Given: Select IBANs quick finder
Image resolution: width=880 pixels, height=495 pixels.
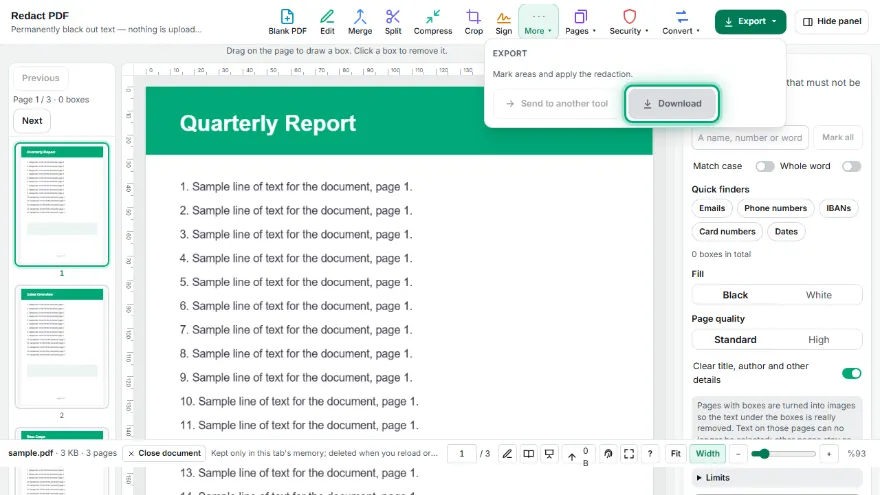Looking at the screenshot, I should 838,208.
